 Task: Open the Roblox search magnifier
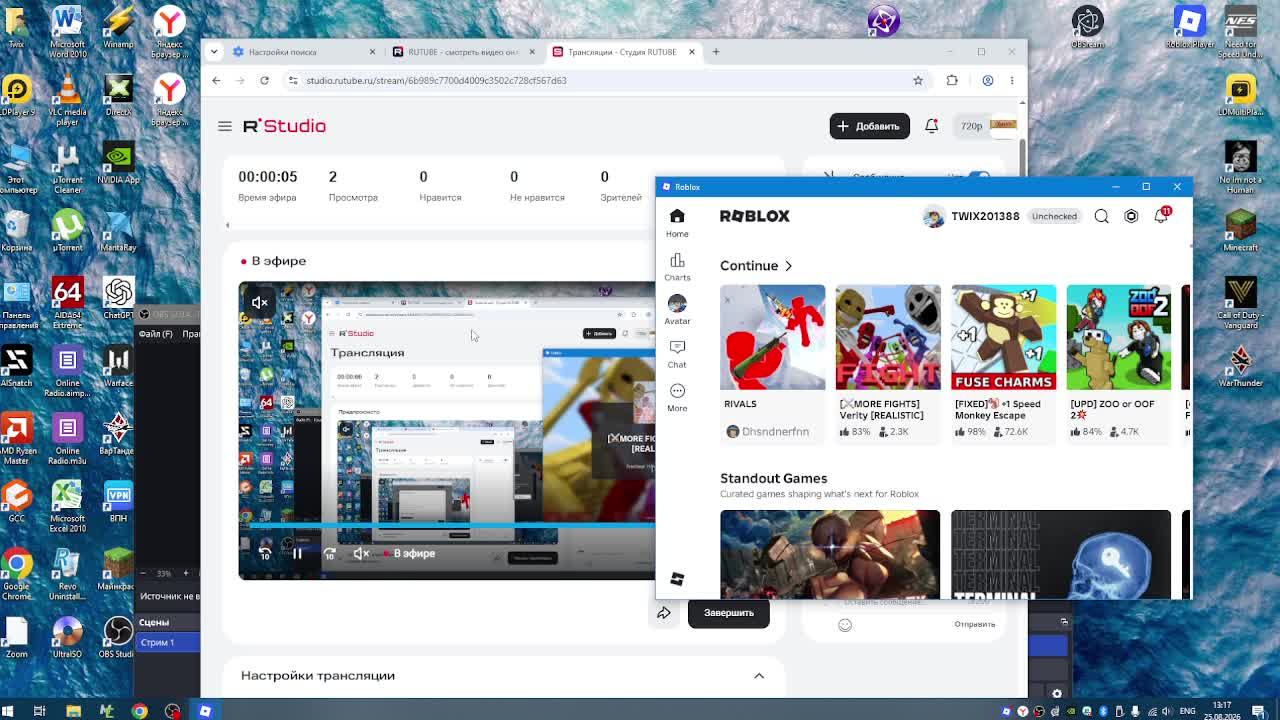pyautogui.click(x=1102, y=216)
